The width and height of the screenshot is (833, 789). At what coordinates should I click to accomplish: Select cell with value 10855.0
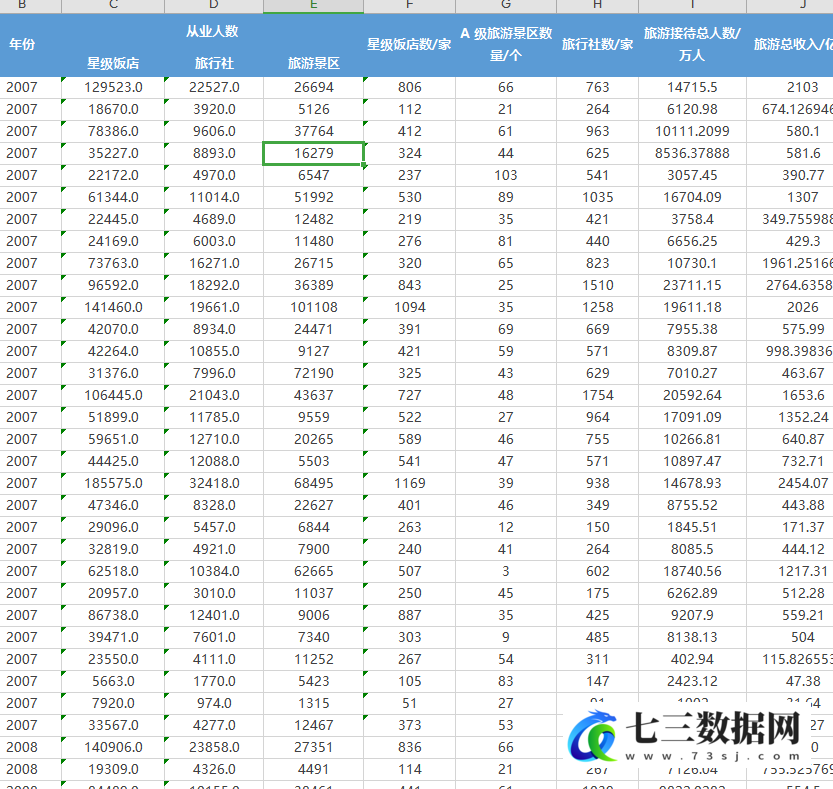coord(214,351)
